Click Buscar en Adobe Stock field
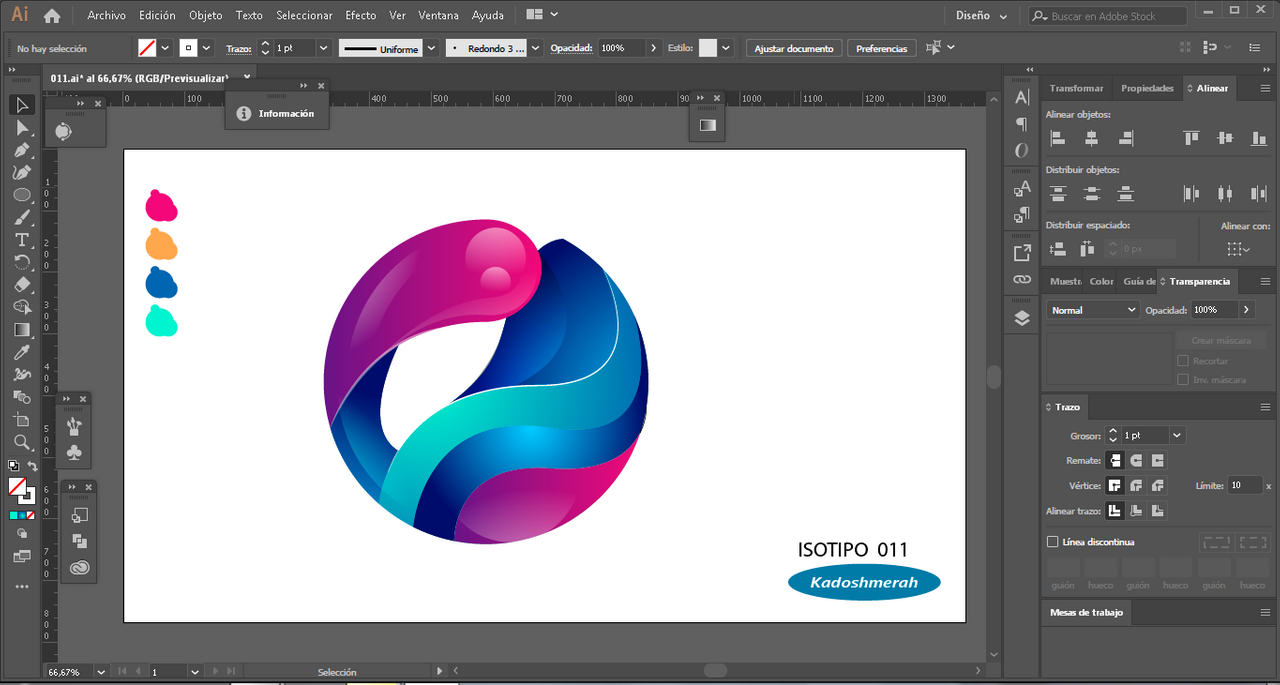The height and width of the screenshot is (685, 1280). pos(1108,16)
